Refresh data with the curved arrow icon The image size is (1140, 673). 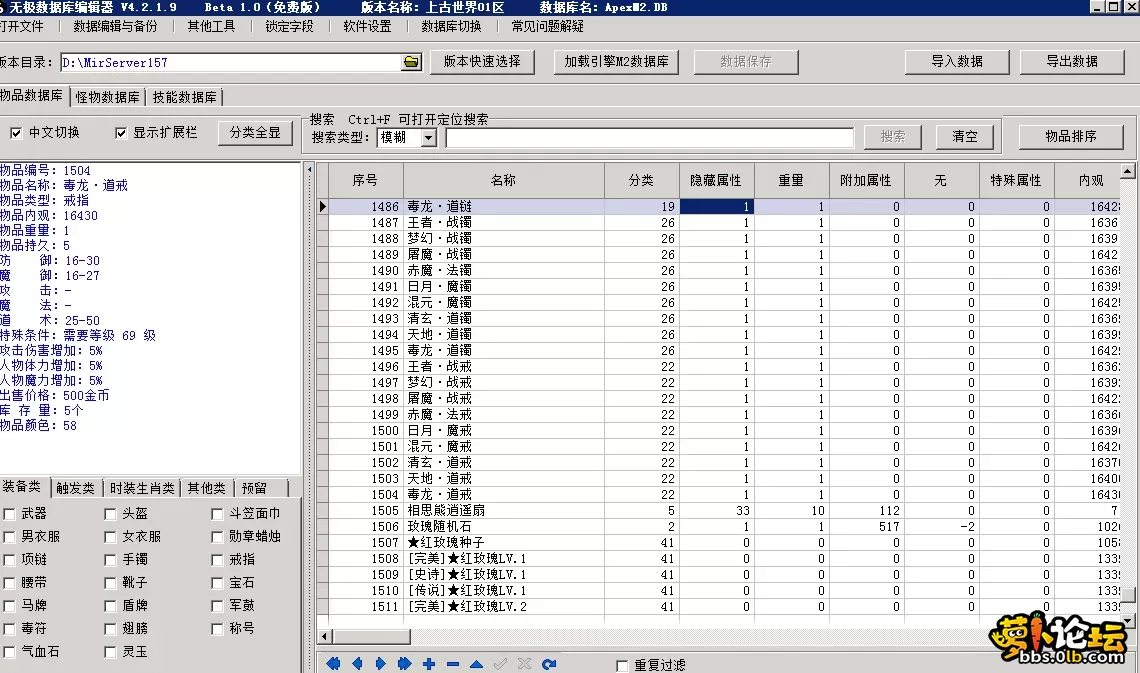point(549,664)
